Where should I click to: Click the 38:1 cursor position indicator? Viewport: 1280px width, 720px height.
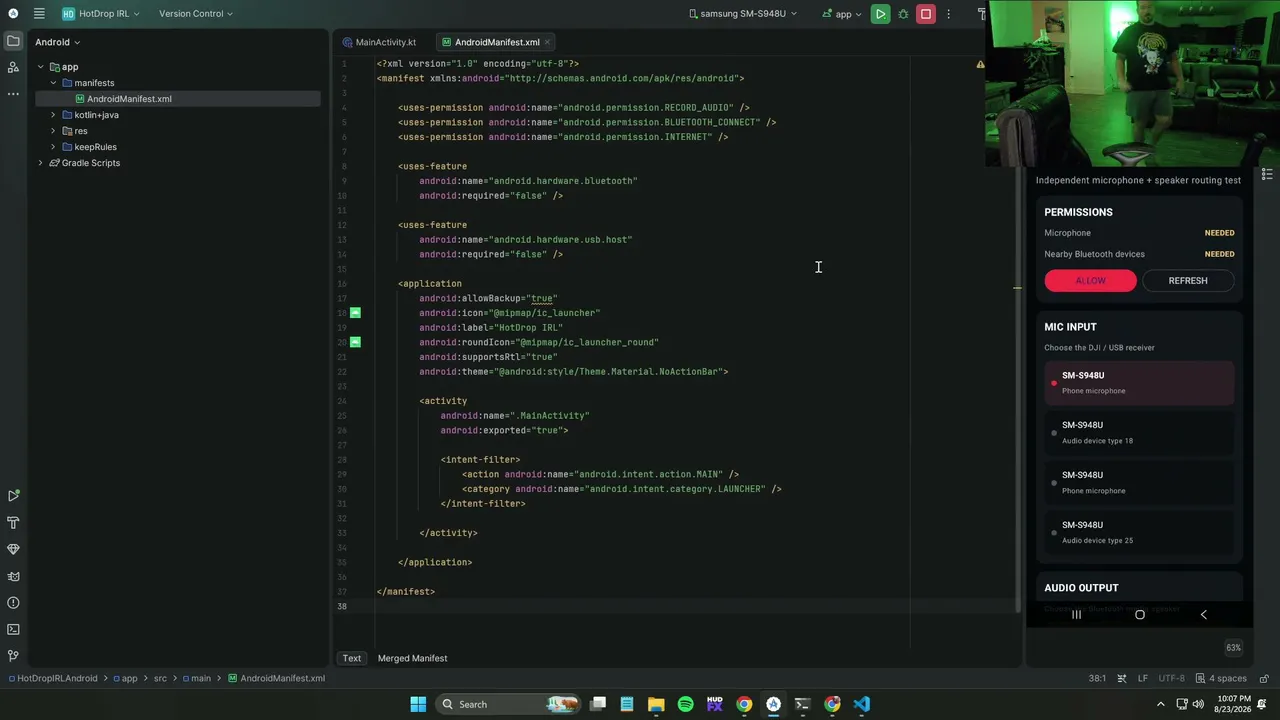[1097, 678]
